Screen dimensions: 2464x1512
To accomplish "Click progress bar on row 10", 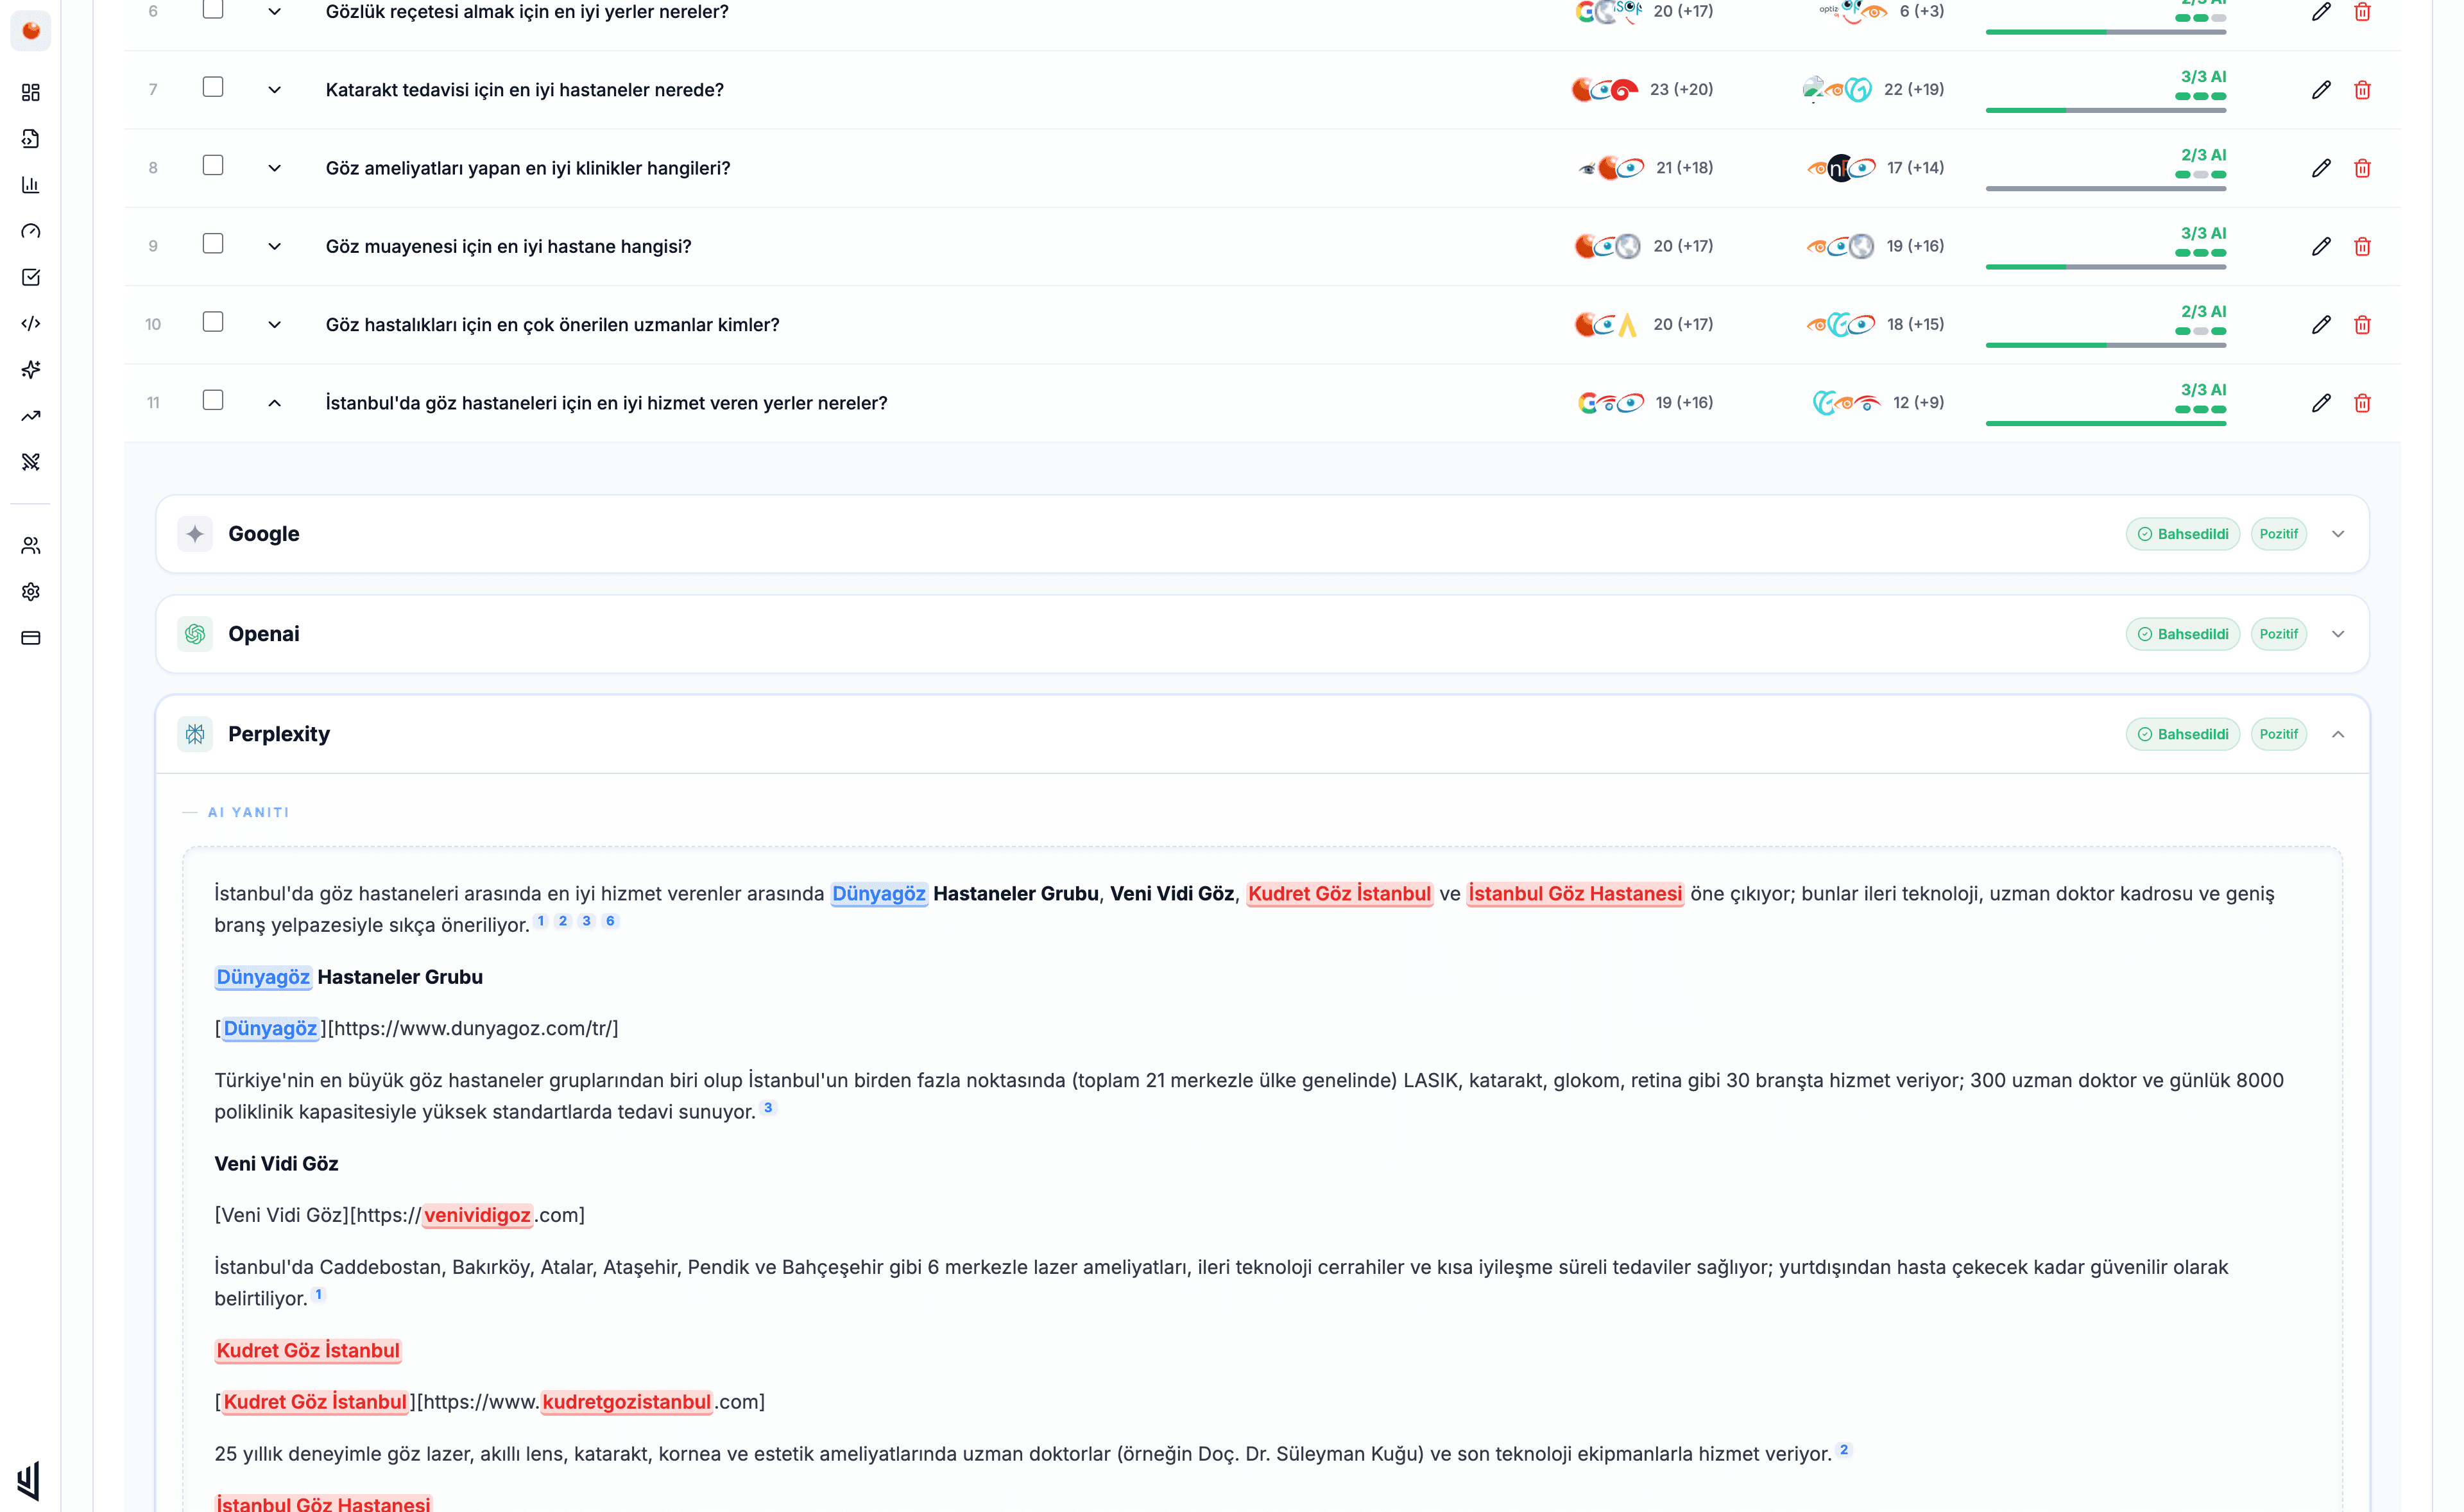I will click(2105, 345).
